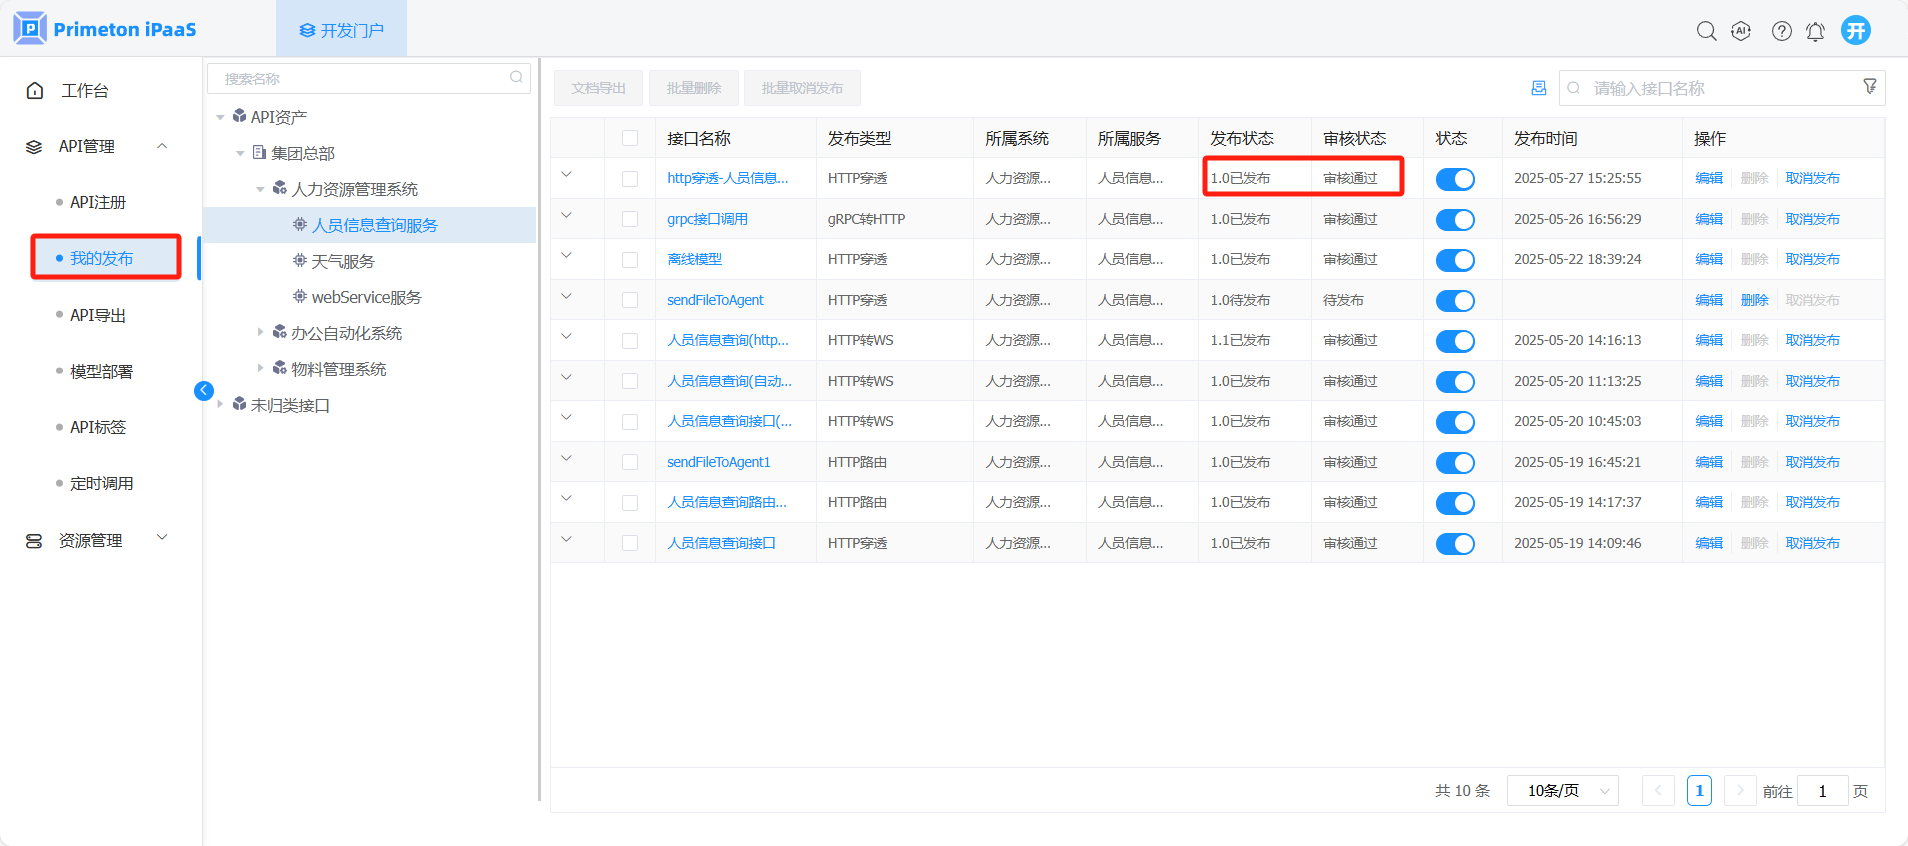Open API注册 in the sidebar

pyautogui.click(x=98, y=202)
